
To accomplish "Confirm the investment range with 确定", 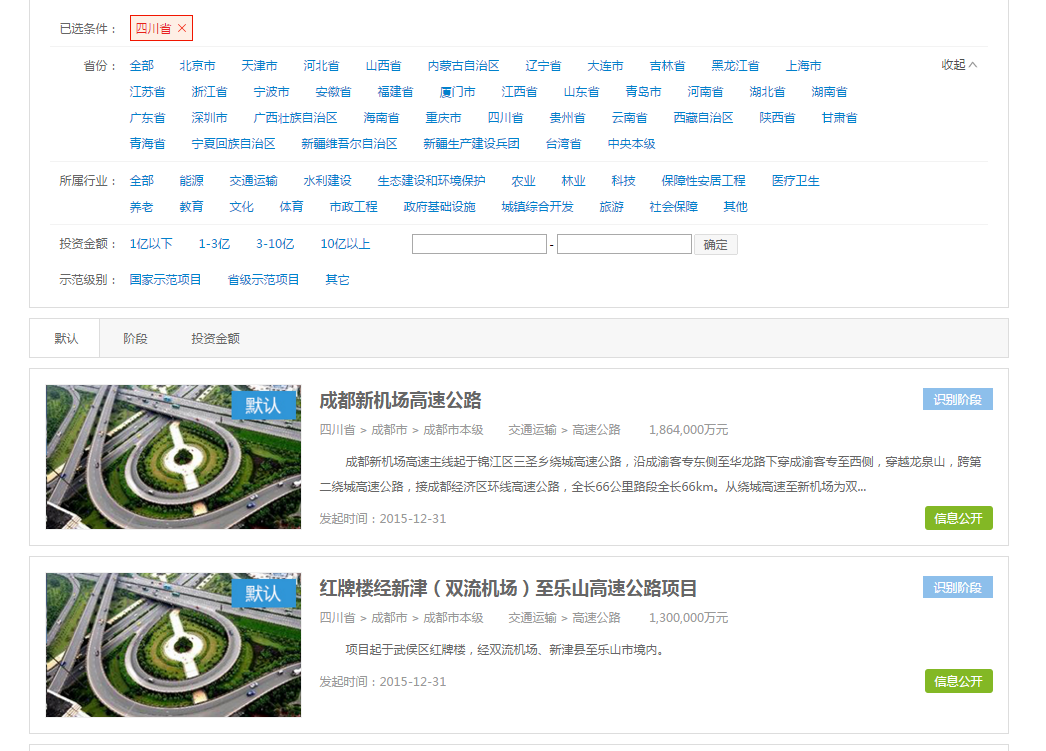I will pyautogui.click(x=716, y=245).
